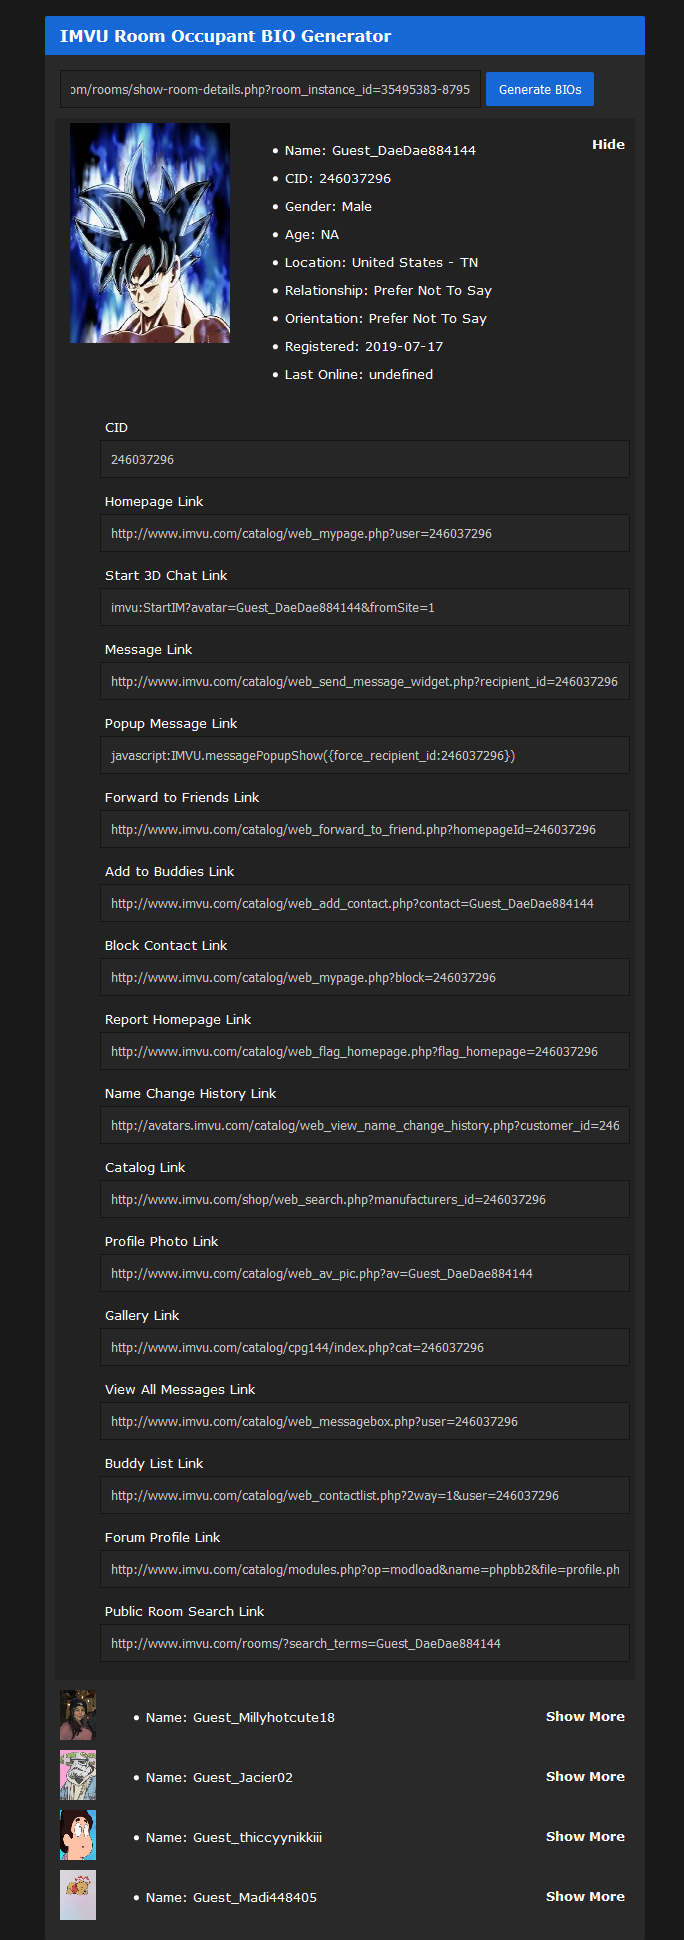Click Guest_Jacier02 avatar thumbnail
The image size is (684, 1940).
tap(78, 1775)
